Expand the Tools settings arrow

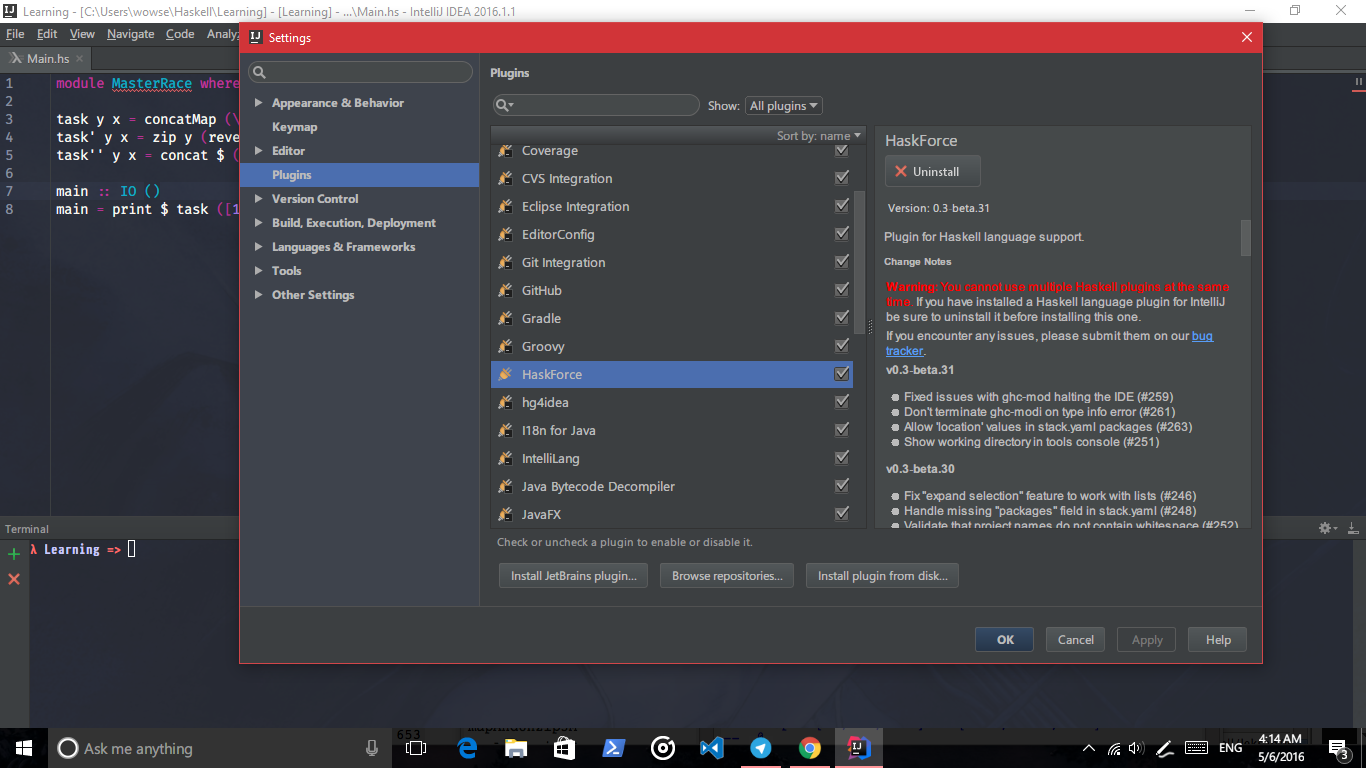[259, 271]
